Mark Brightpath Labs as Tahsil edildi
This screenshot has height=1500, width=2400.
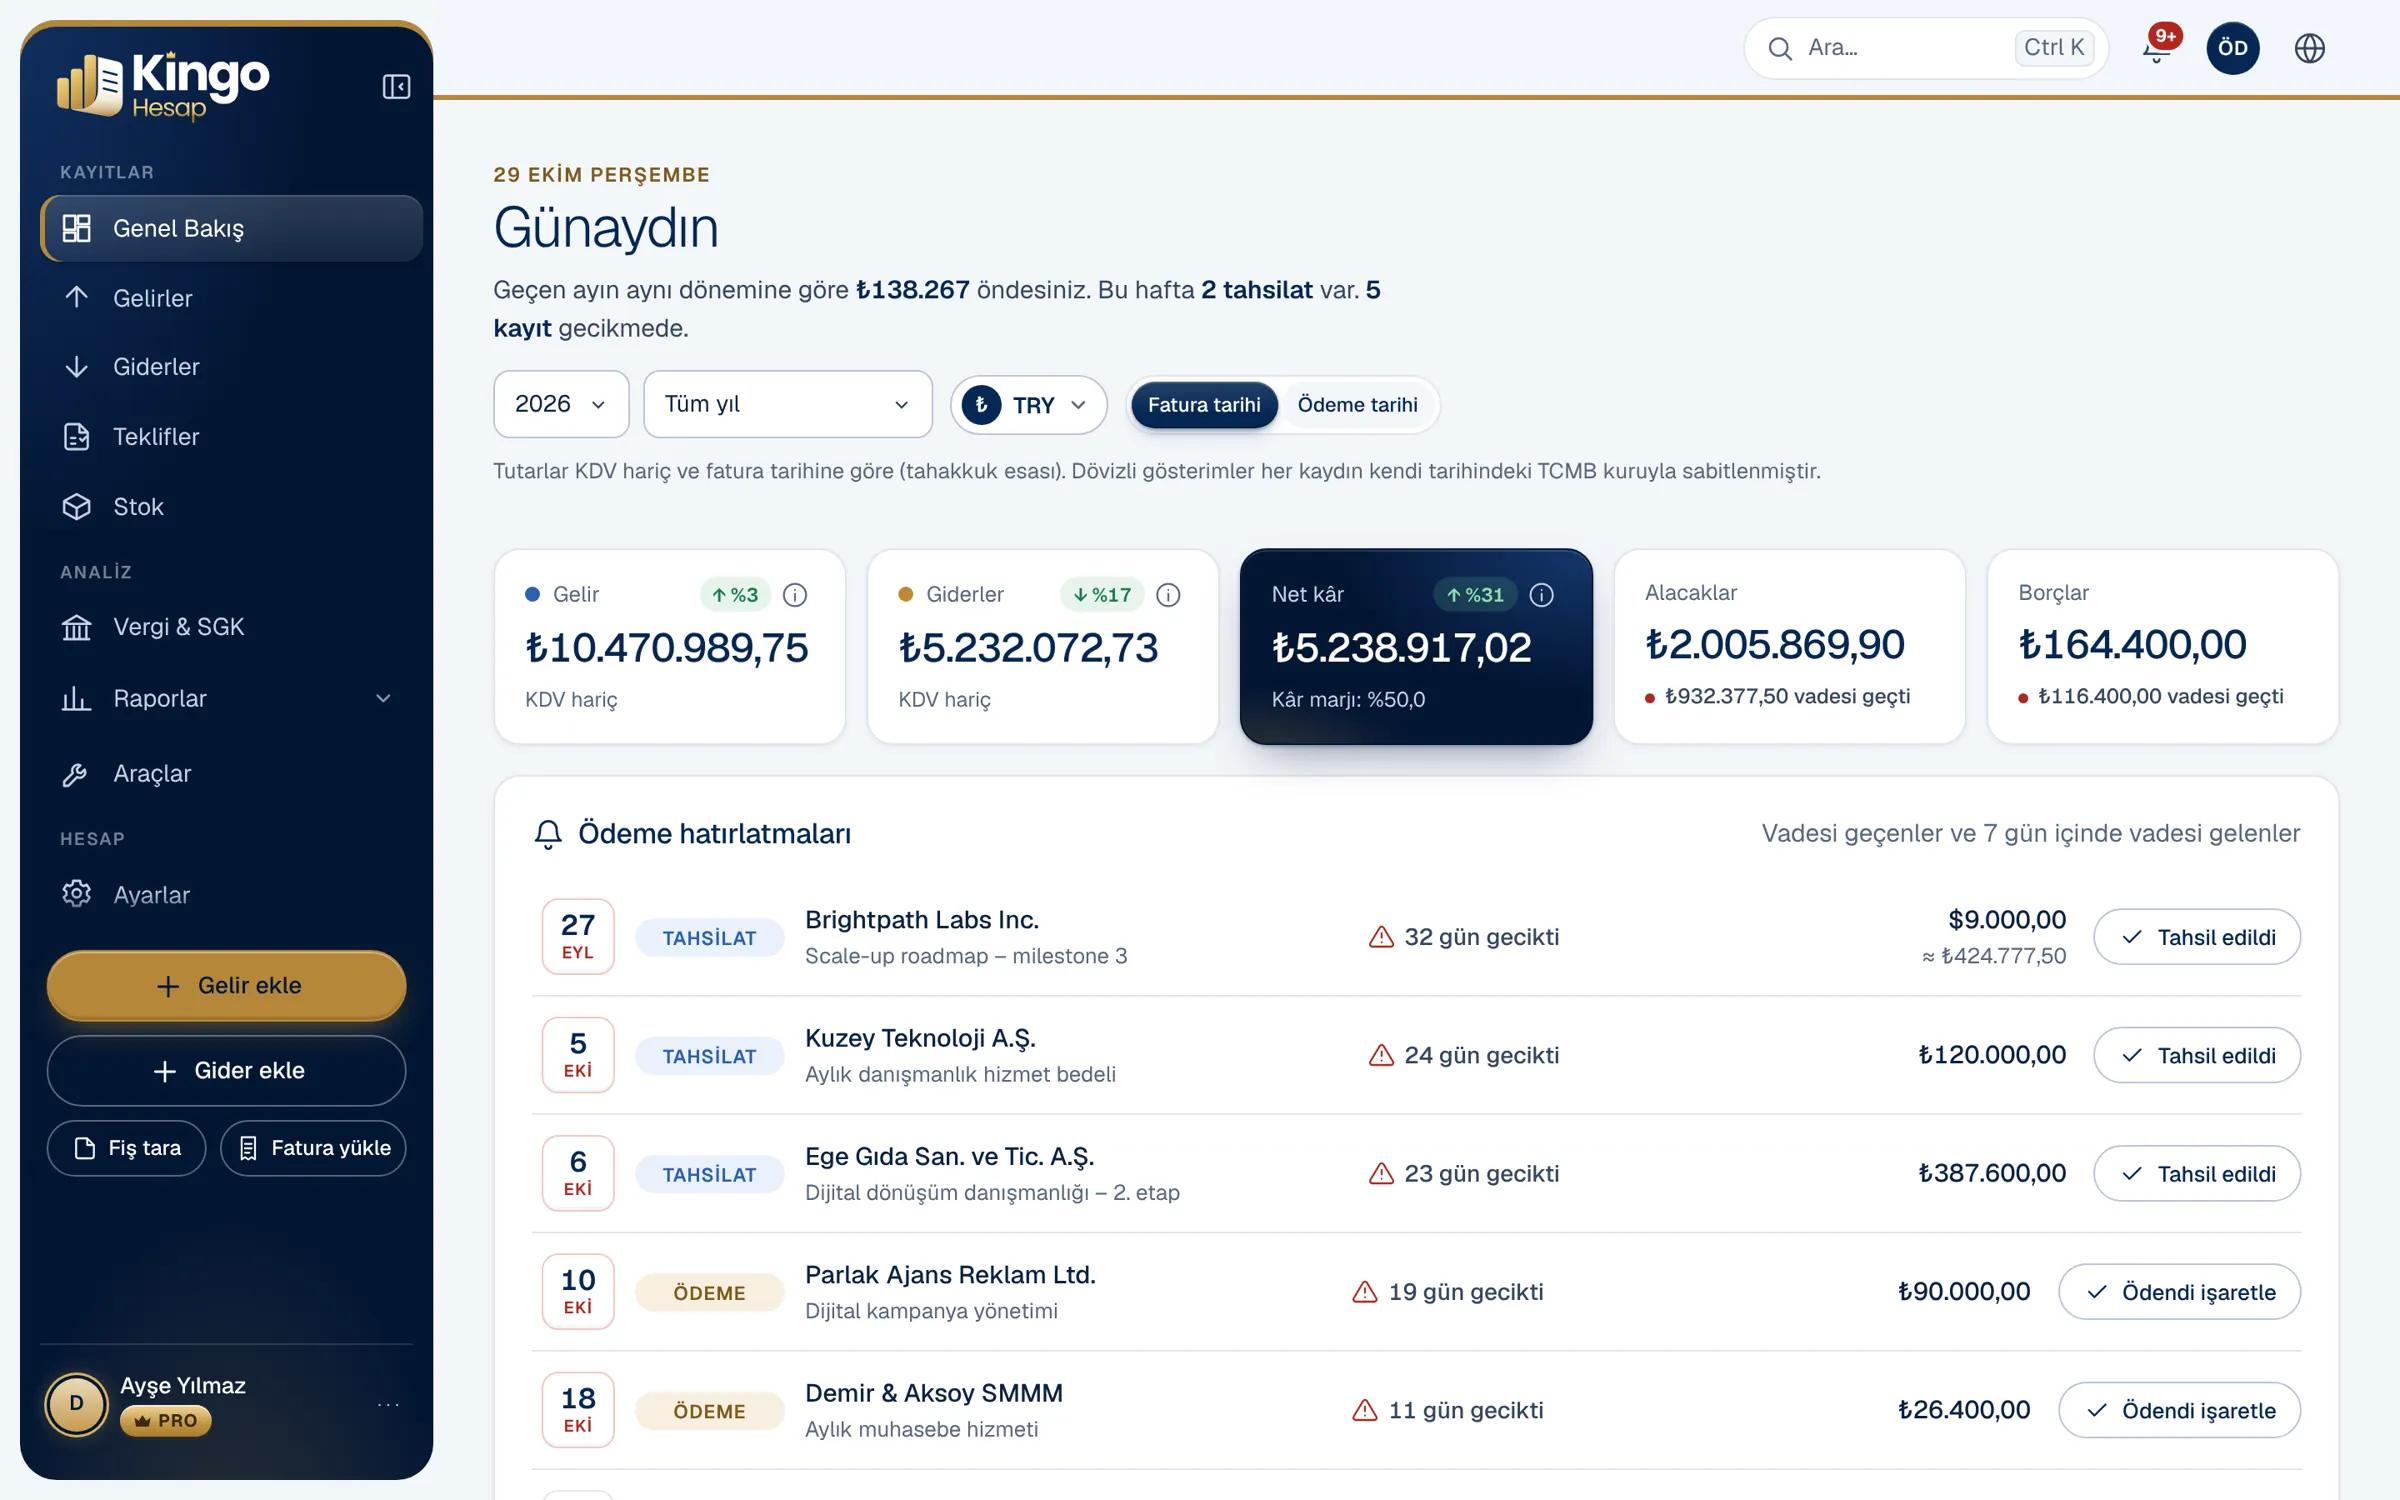pos(2197,937)
